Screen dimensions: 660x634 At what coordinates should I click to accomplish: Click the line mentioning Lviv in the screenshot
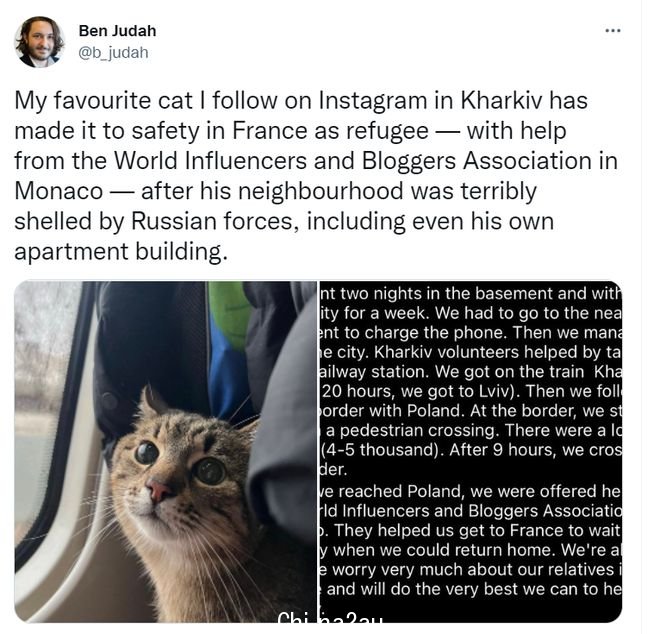point(471,391)
